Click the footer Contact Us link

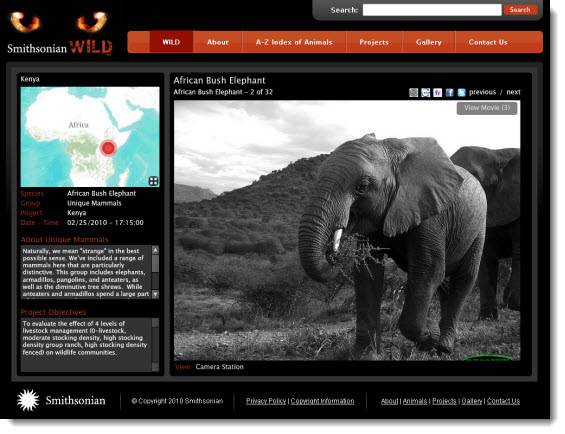503,401
